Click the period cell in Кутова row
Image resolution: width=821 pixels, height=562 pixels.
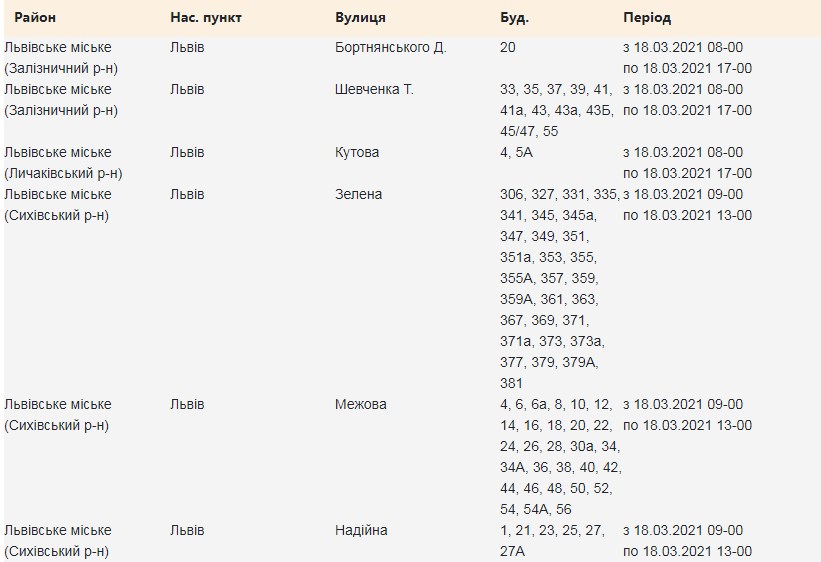687,162
